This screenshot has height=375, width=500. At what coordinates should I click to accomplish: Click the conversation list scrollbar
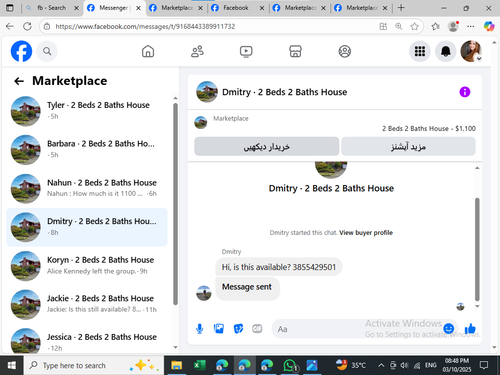point(175,204)
